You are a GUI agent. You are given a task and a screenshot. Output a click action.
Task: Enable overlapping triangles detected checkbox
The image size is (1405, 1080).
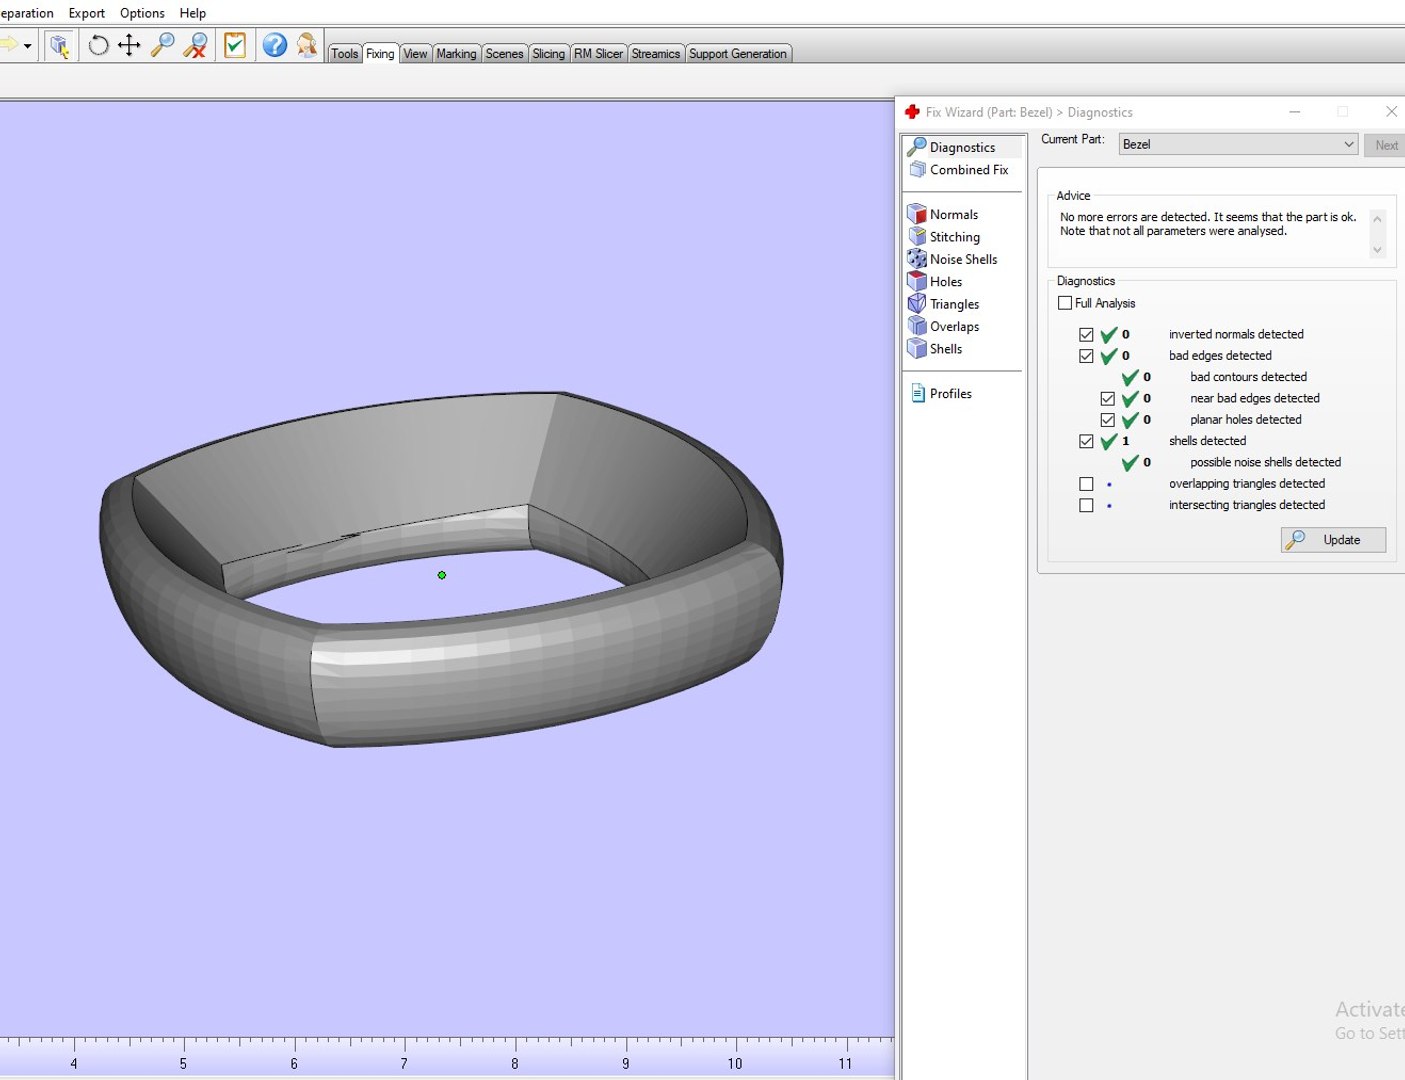[x=1086, y=484]
